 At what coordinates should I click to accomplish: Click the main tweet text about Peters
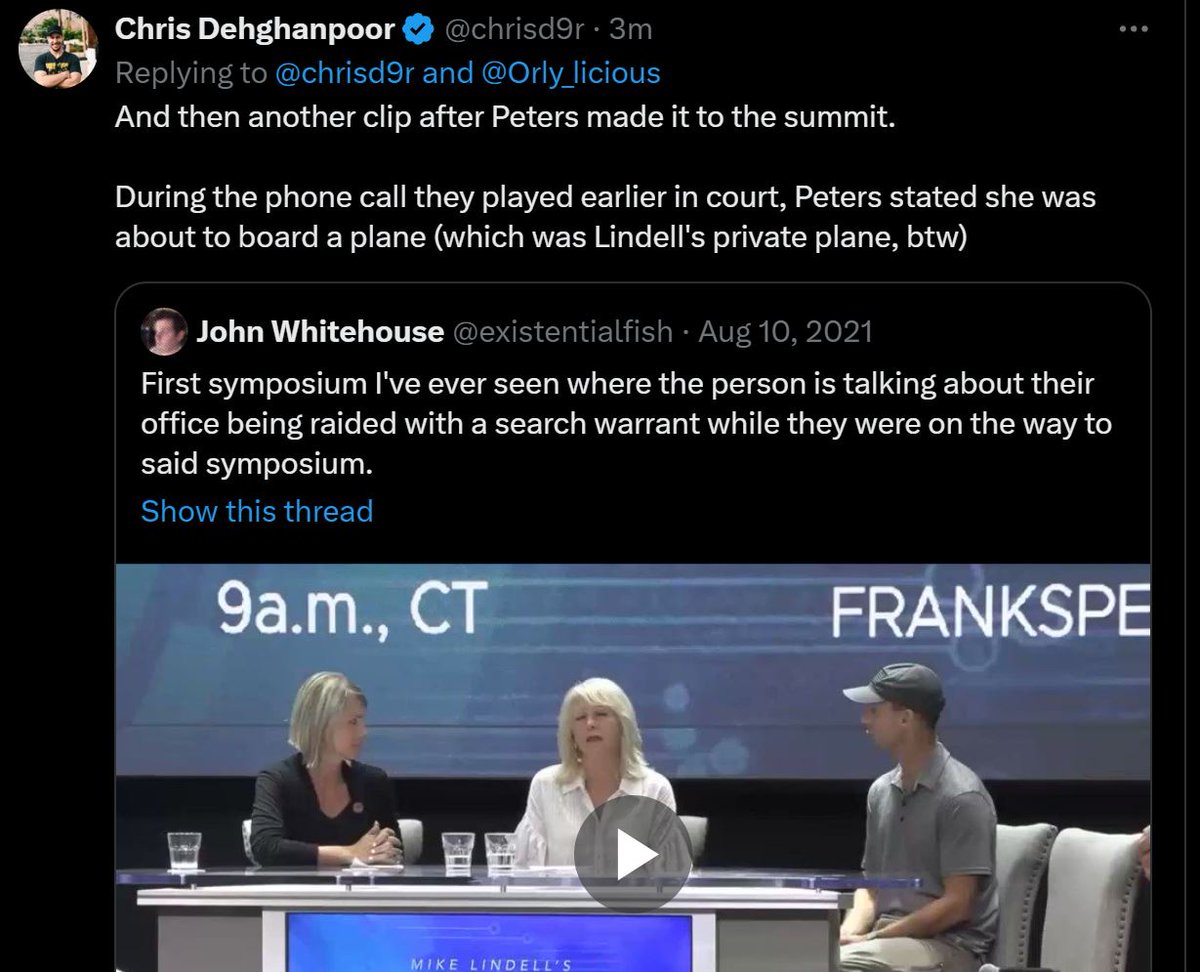tap(605, 179)
